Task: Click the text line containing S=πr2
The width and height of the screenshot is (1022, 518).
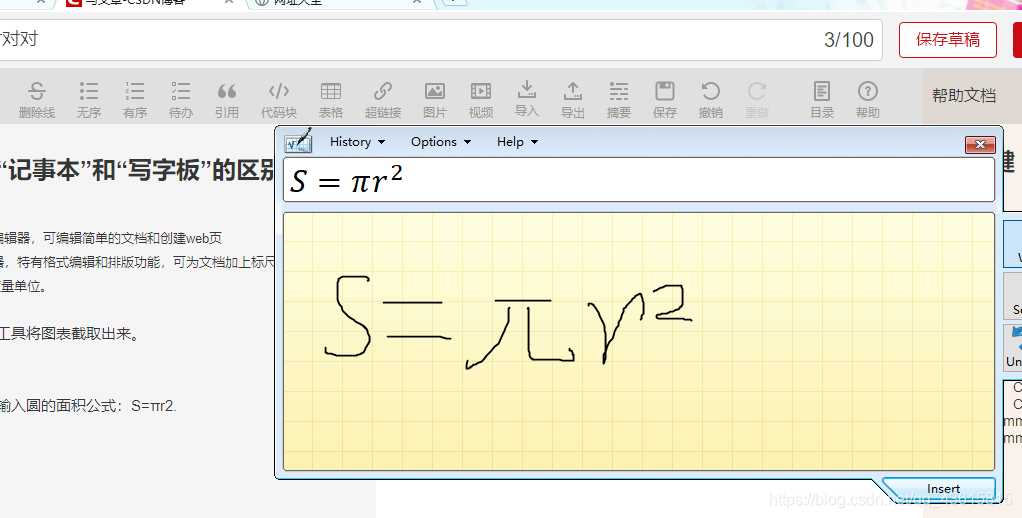Action: point(88,406)
